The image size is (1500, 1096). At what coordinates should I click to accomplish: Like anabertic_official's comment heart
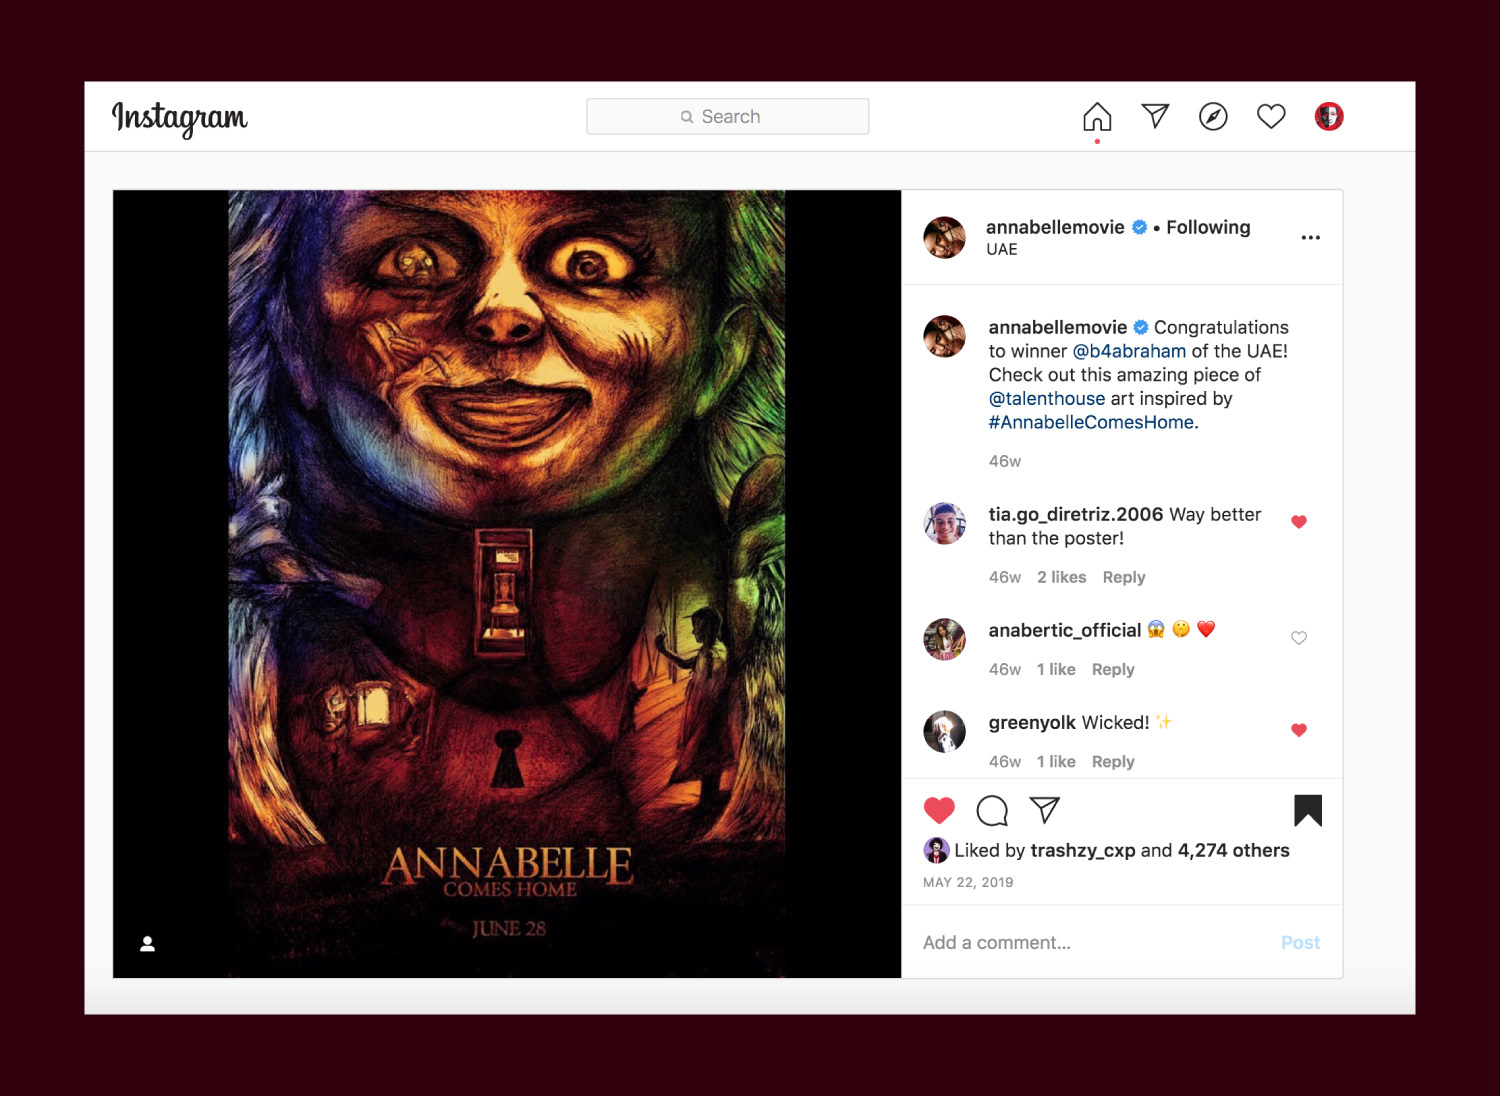(1299, 638)
